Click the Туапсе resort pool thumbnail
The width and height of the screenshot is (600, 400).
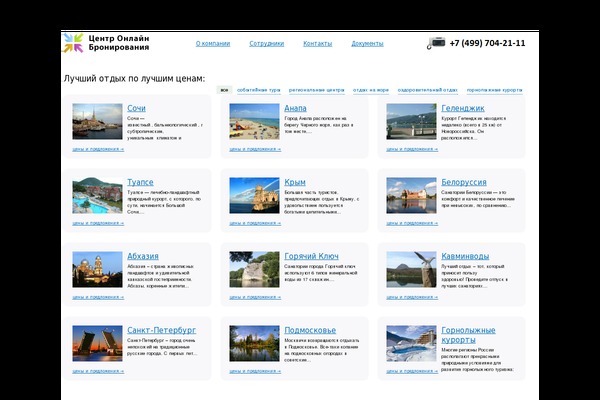point(97,195)
